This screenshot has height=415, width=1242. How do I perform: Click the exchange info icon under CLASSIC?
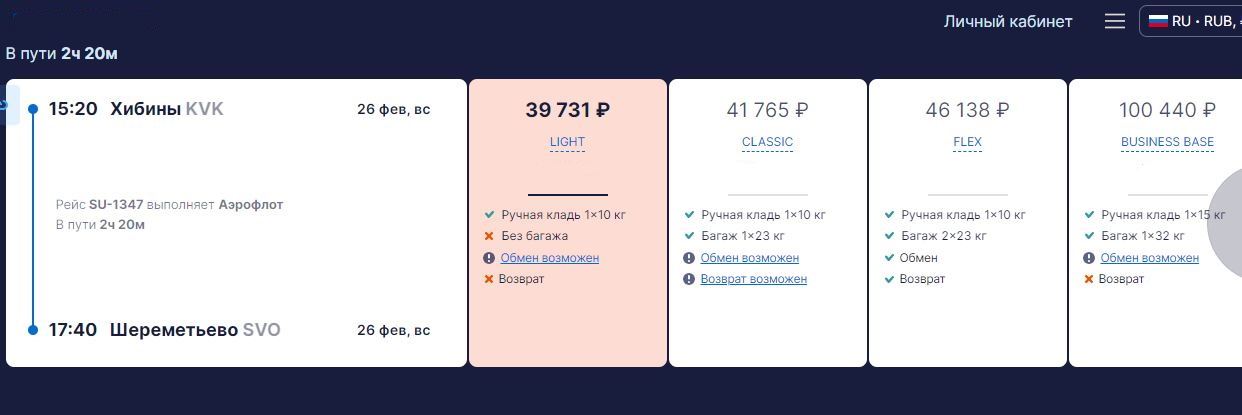[689, 258]
